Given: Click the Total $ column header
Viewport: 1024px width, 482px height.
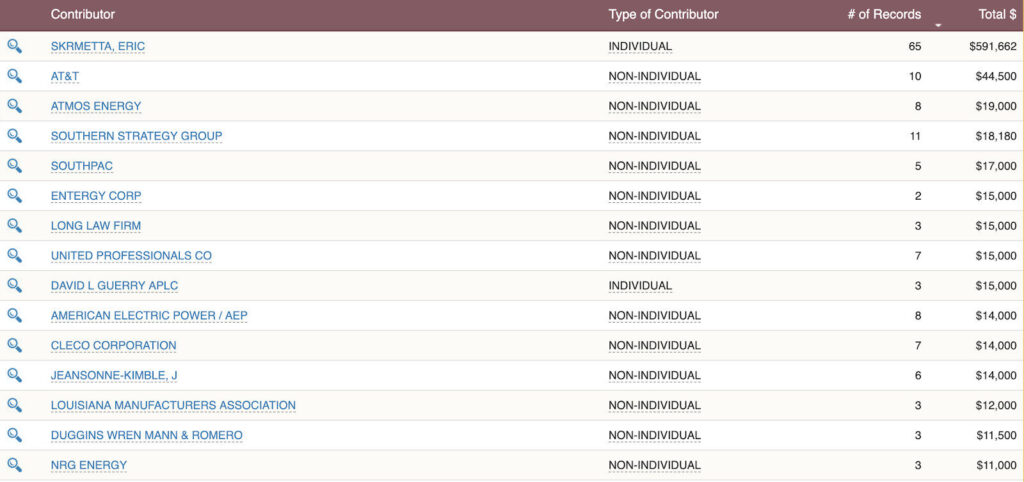Looking at the screenshot, I should pyautogui.click(x=997, y=15).
